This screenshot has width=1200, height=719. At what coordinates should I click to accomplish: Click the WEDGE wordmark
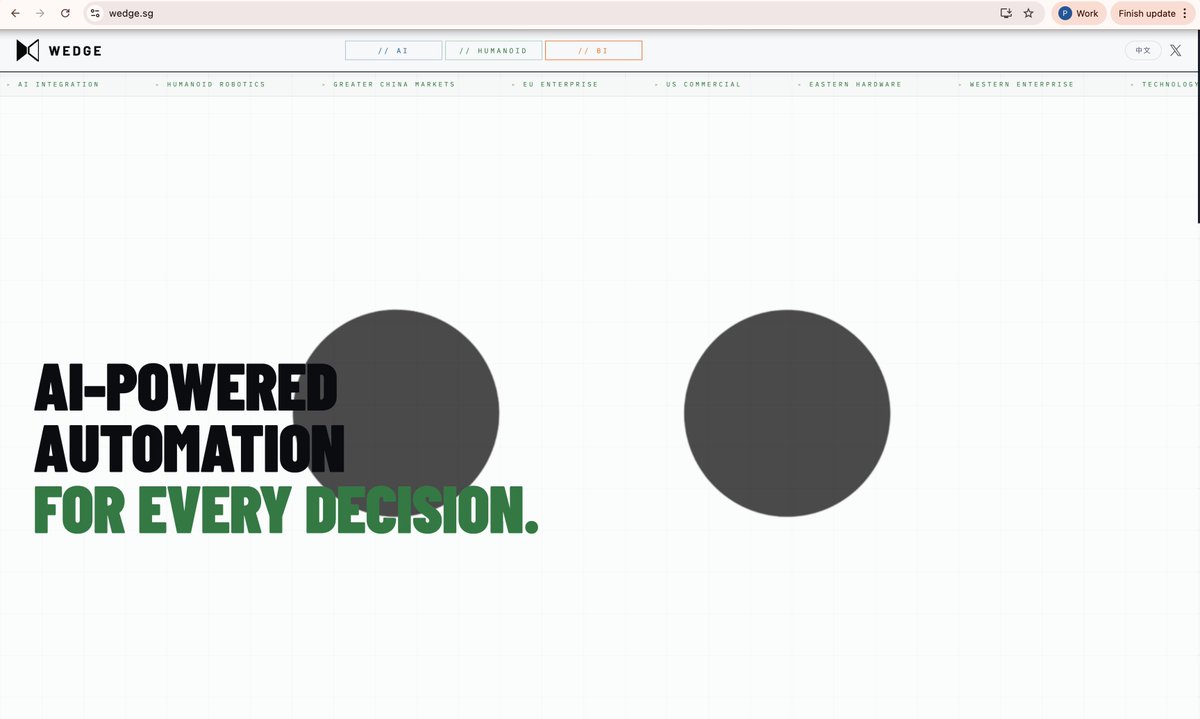point(74,50)
